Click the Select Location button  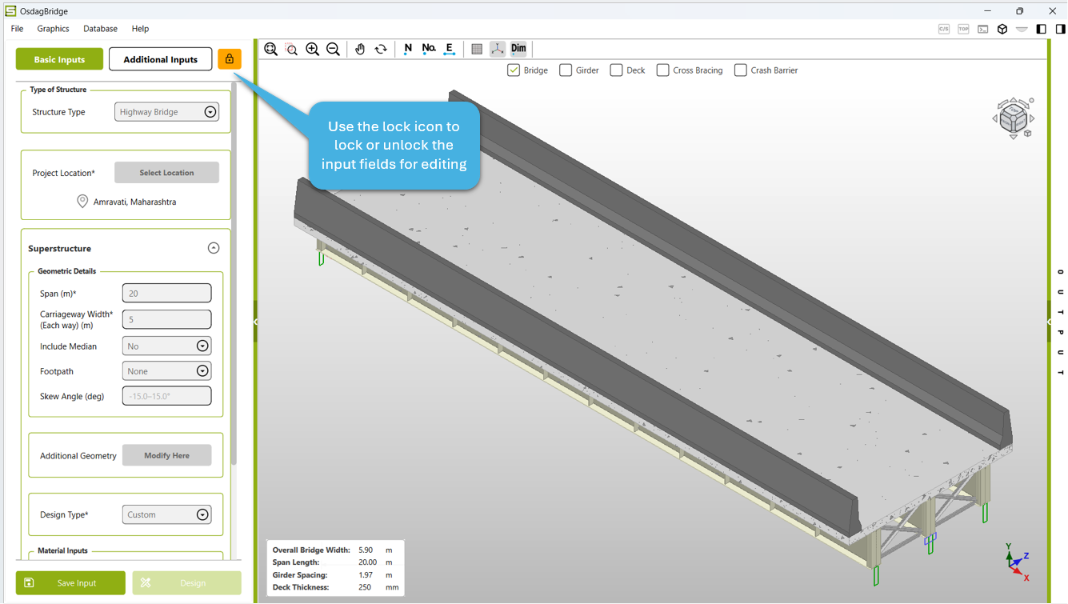click(167, 173)
